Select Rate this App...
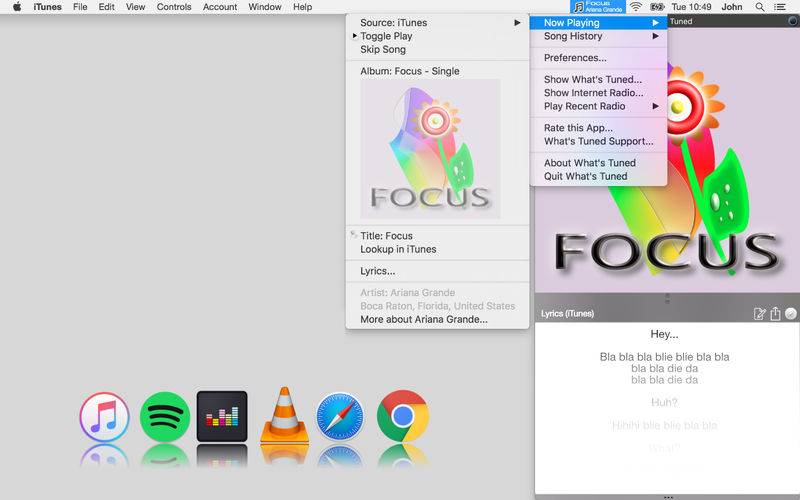The width and height of the screenshot is (800, 500). tap(598, 128)
